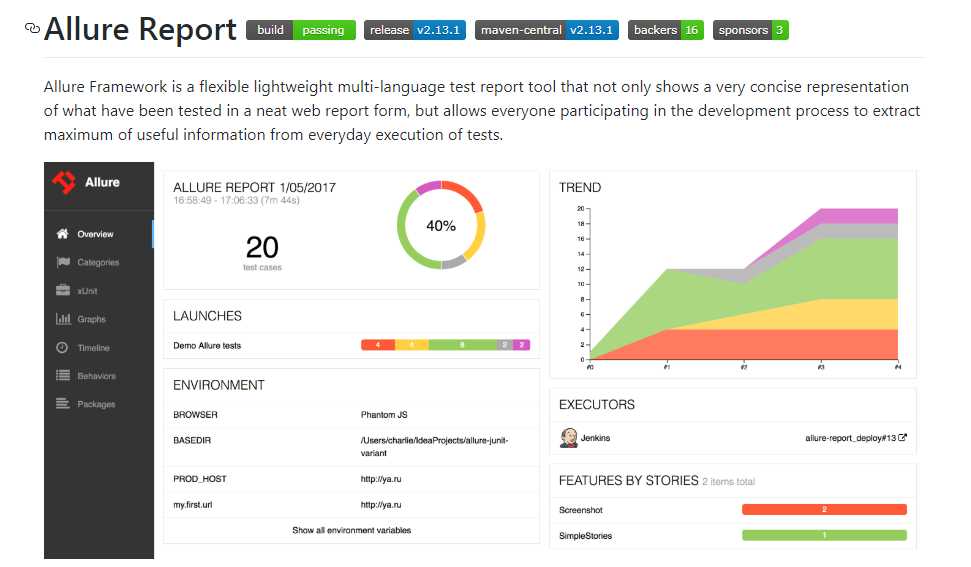Image resolution: width=971 pixels, height=567 pixels.
Task: Click external link icon next to allure-report_deploy#13
Action: tap(902, 437)
